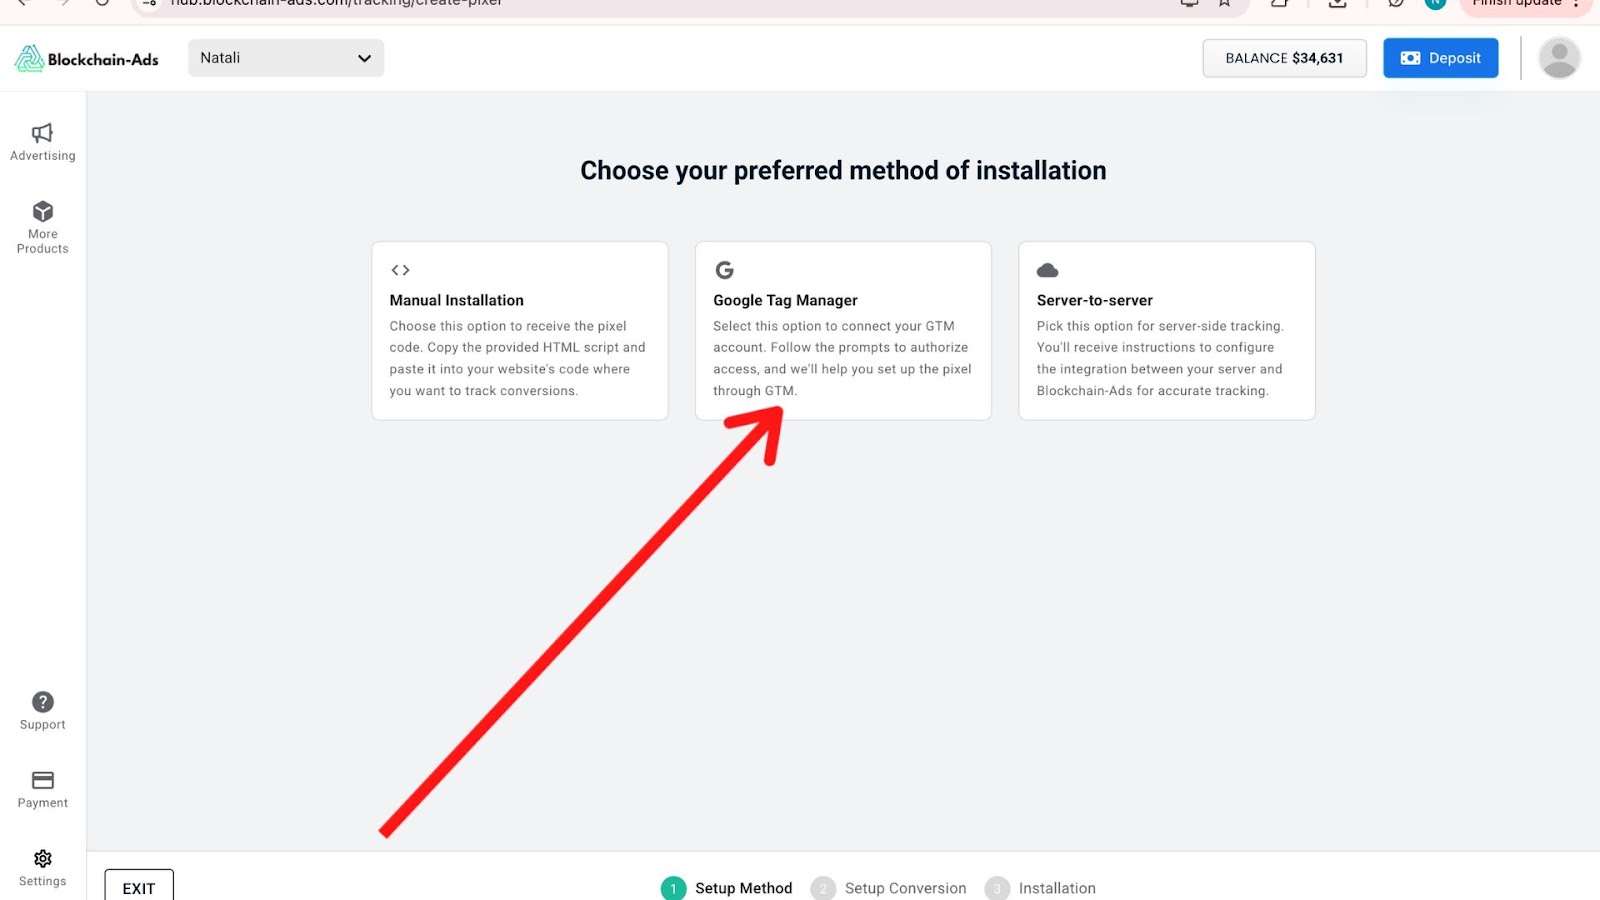This screenshot has height=900, width=1600.
Task: Click the Blockchain-Ads logo
Action: tap(87, 59)
